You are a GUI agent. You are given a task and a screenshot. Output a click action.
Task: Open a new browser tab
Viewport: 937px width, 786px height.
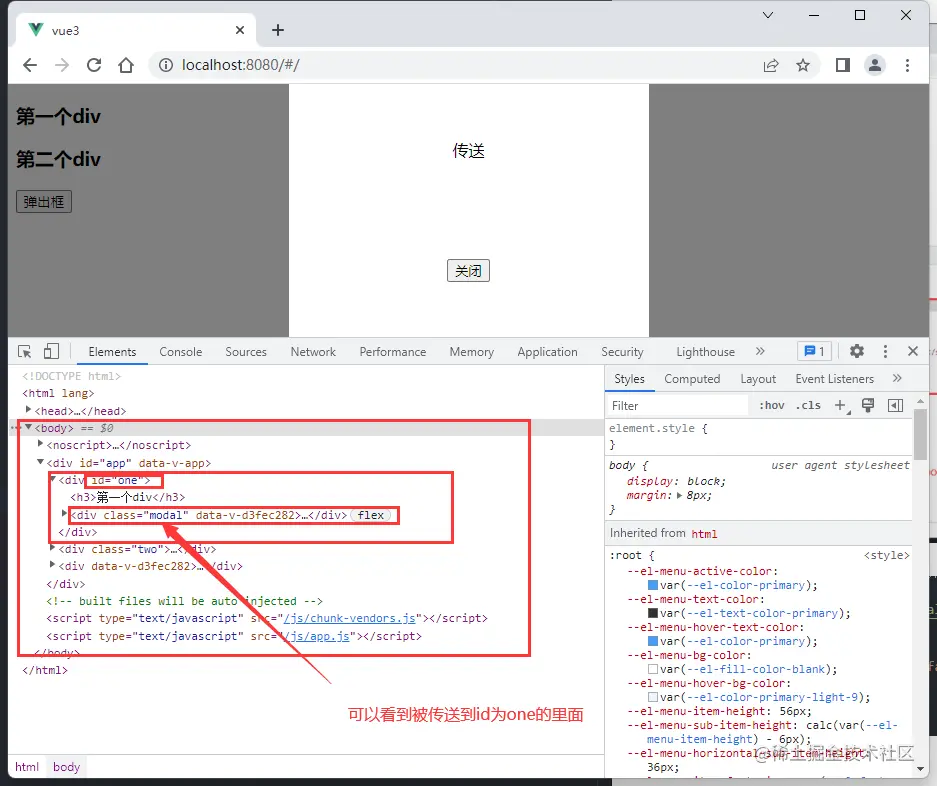[278, 30]
